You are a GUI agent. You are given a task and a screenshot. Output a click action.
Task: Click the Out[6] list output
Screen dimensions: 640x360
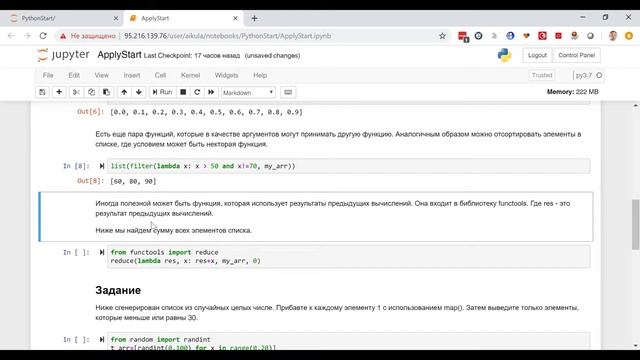(206, 112)
